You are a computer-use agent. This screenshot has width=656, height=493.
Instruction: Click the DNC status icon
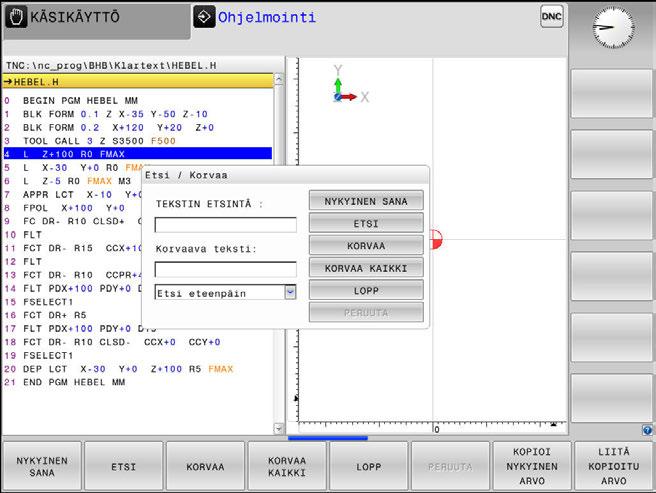coord(551,16)
